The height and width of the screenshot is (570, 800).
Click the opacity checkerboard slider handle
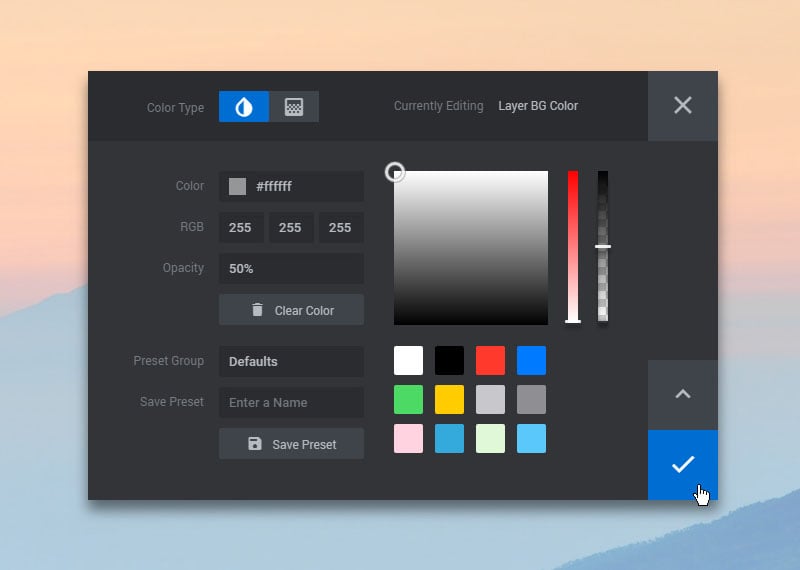click(603, 246)
